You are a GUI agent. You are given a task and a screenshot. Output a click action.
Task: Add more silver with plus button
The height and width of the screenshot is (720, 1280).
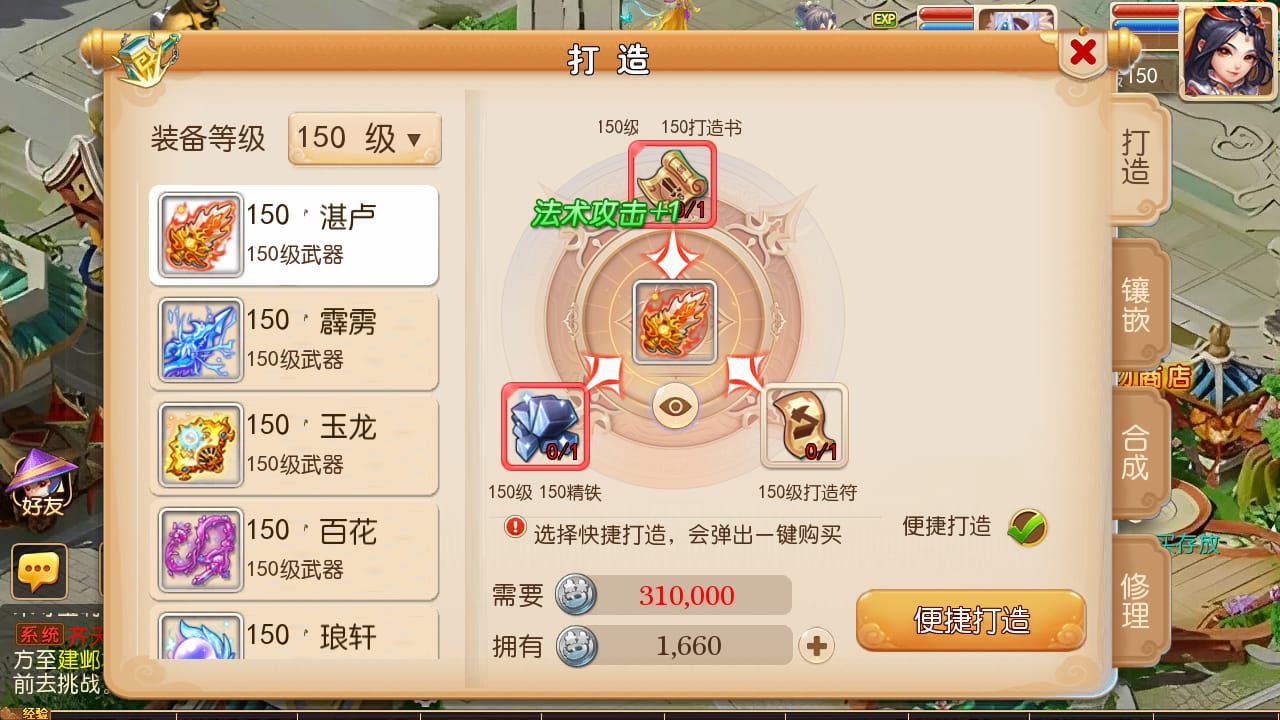point(816,646)
